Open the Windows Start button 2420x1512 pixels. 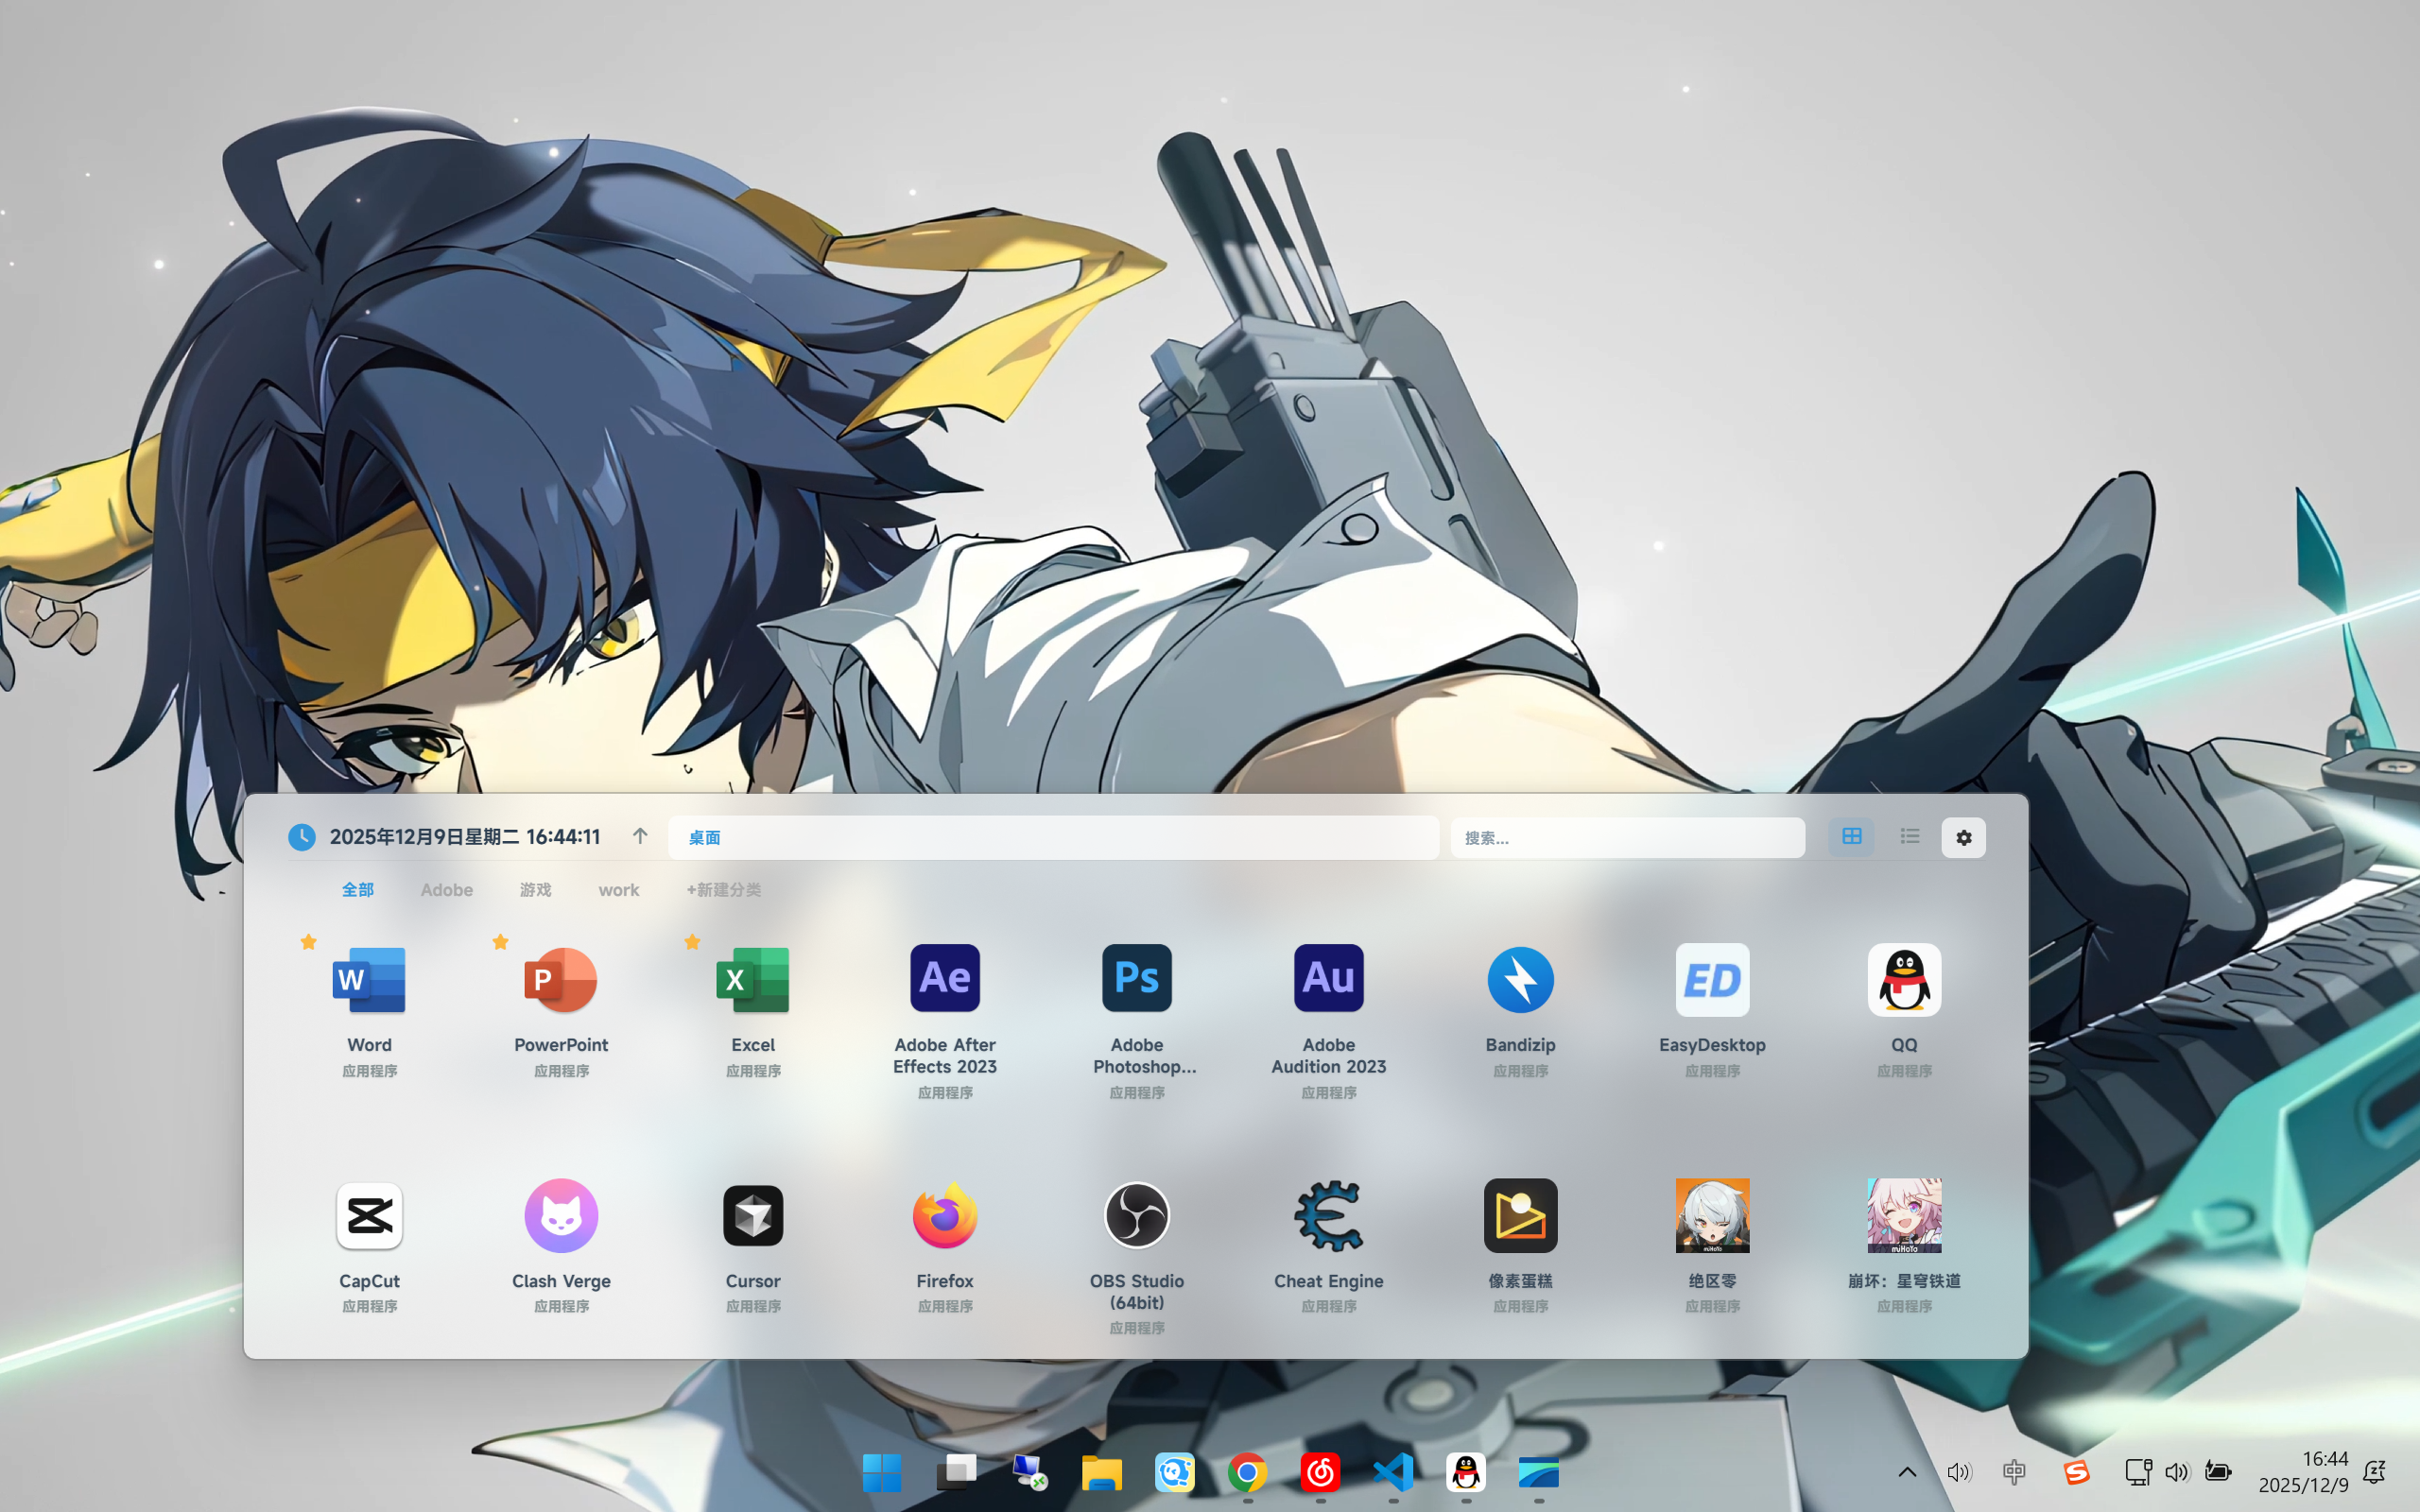pyautogui.click(x=882, y=1472)
